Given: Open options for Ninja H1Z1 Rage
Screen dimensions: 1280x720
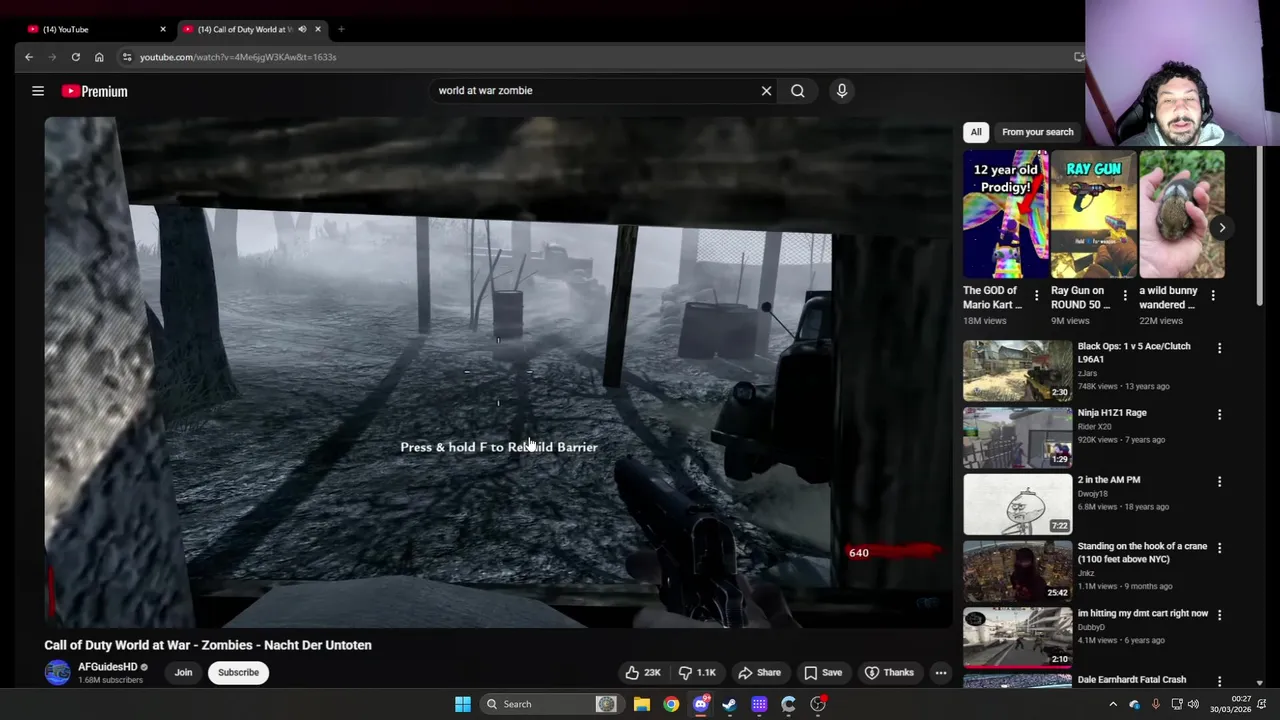Looking at the screenshot, I should click(x=1219, y=414).
